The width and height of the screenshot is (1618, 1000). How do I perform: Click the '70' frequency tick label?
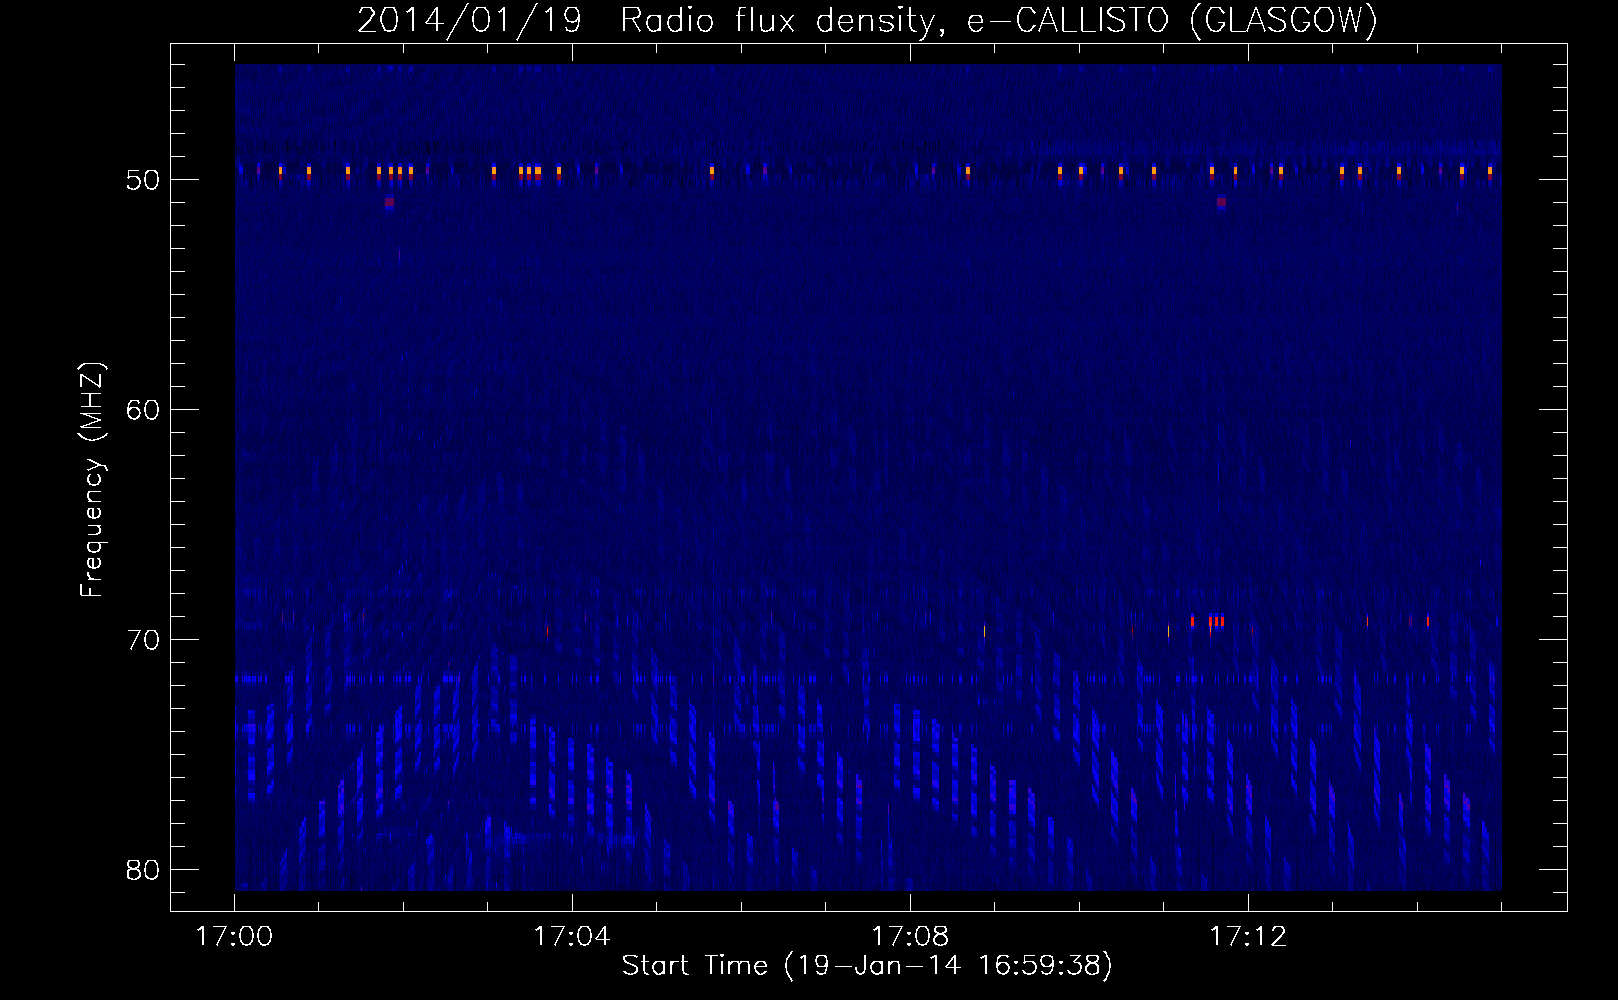(x=143, y=640)
